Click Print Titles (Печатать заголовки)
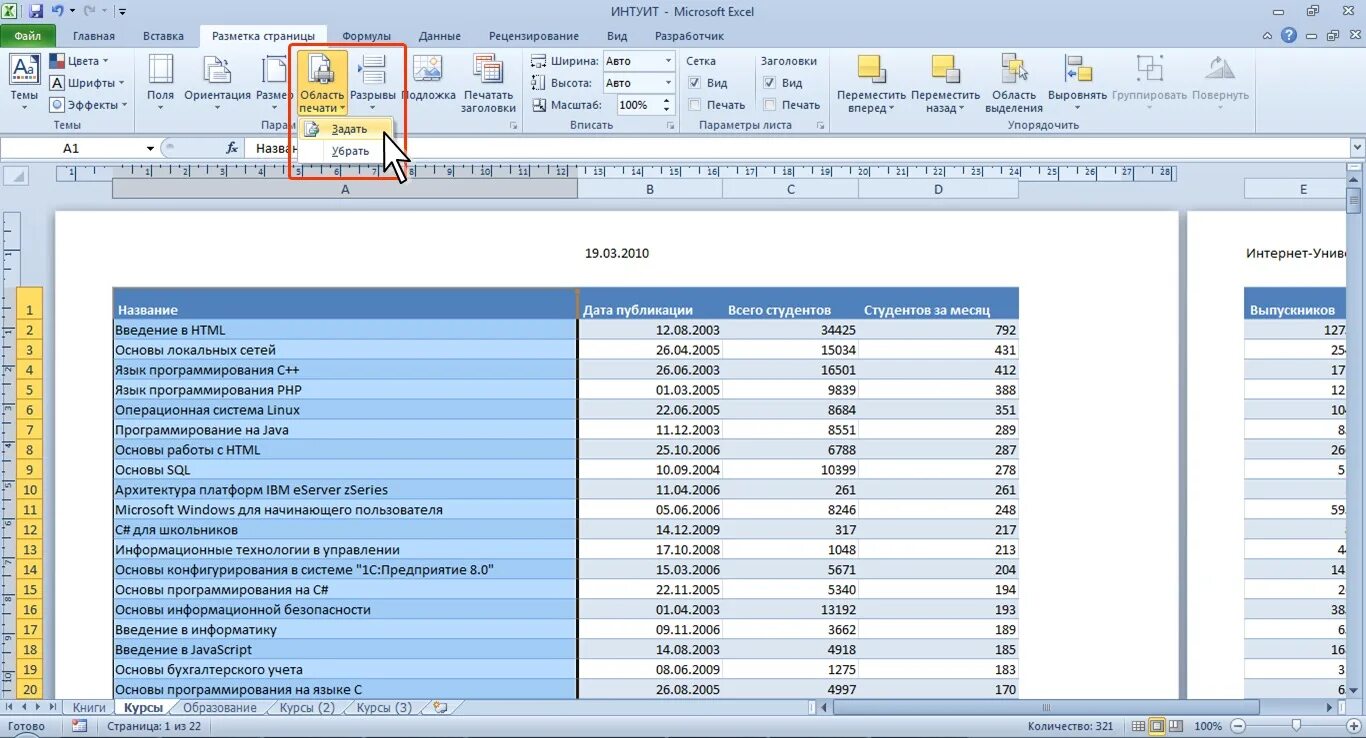This screenshot has height=738, width=1366. point(488,82)
